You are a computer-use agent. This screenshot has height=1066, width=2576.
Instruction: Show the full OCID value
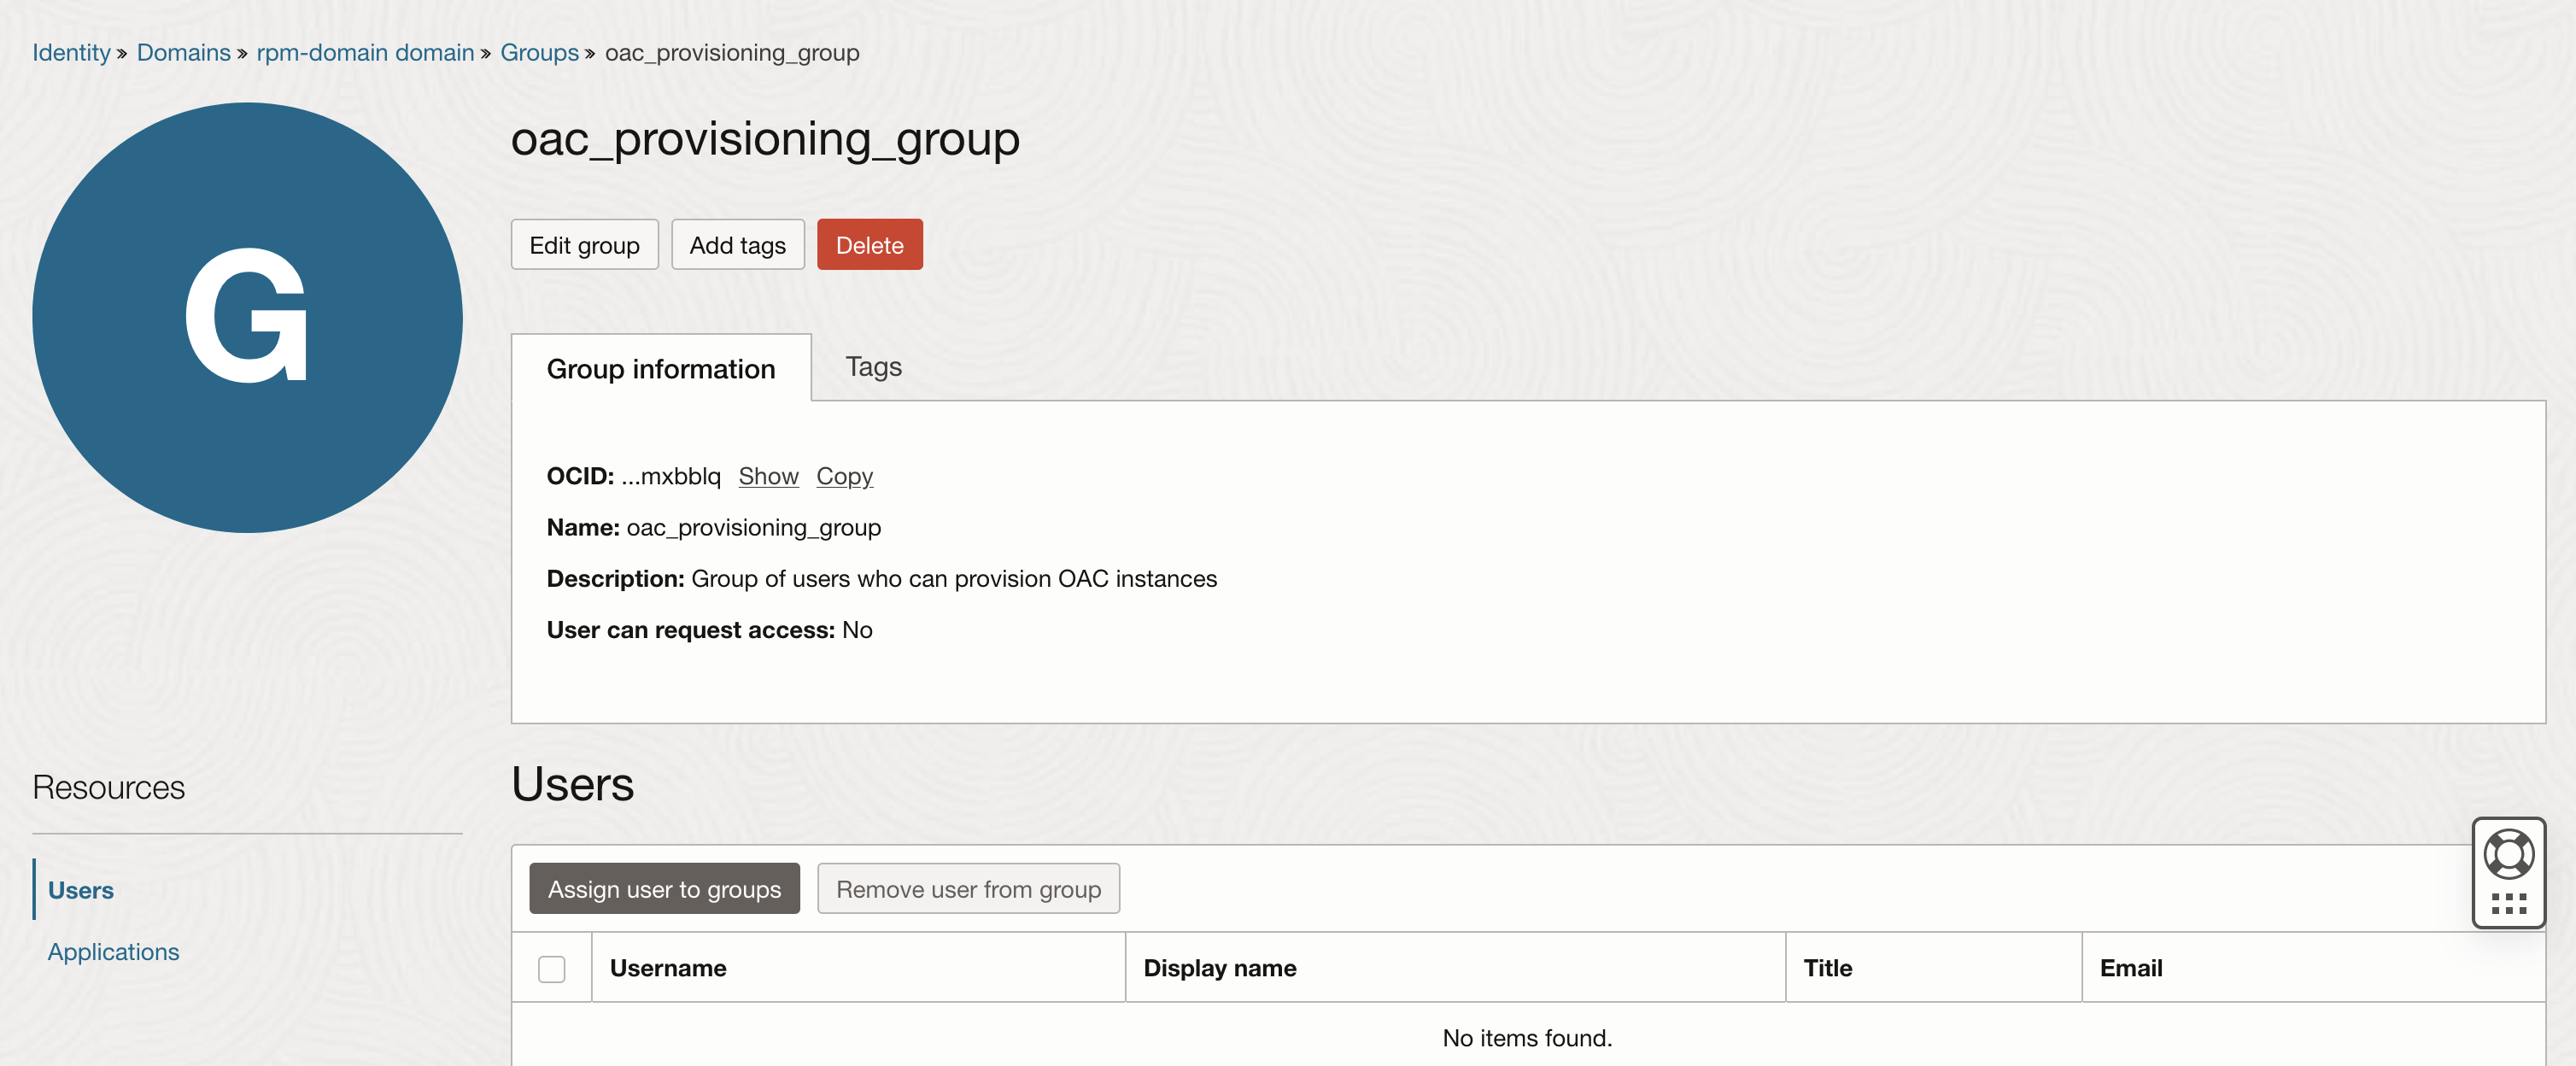coord(768,476)
